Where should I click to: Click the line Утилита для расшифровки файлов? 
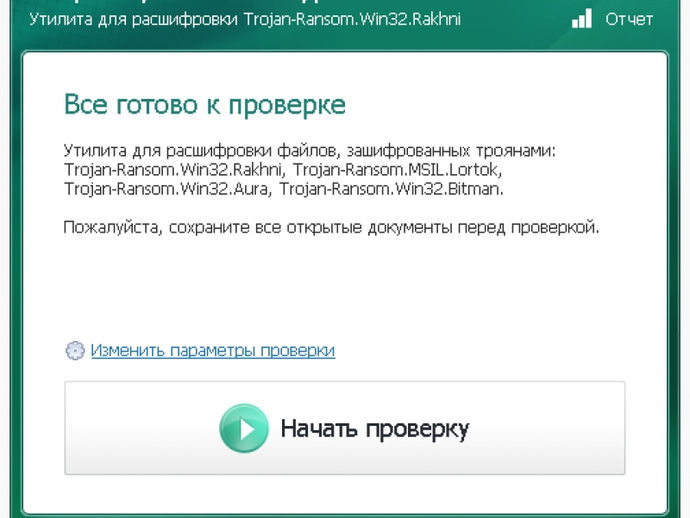(310, 151)
